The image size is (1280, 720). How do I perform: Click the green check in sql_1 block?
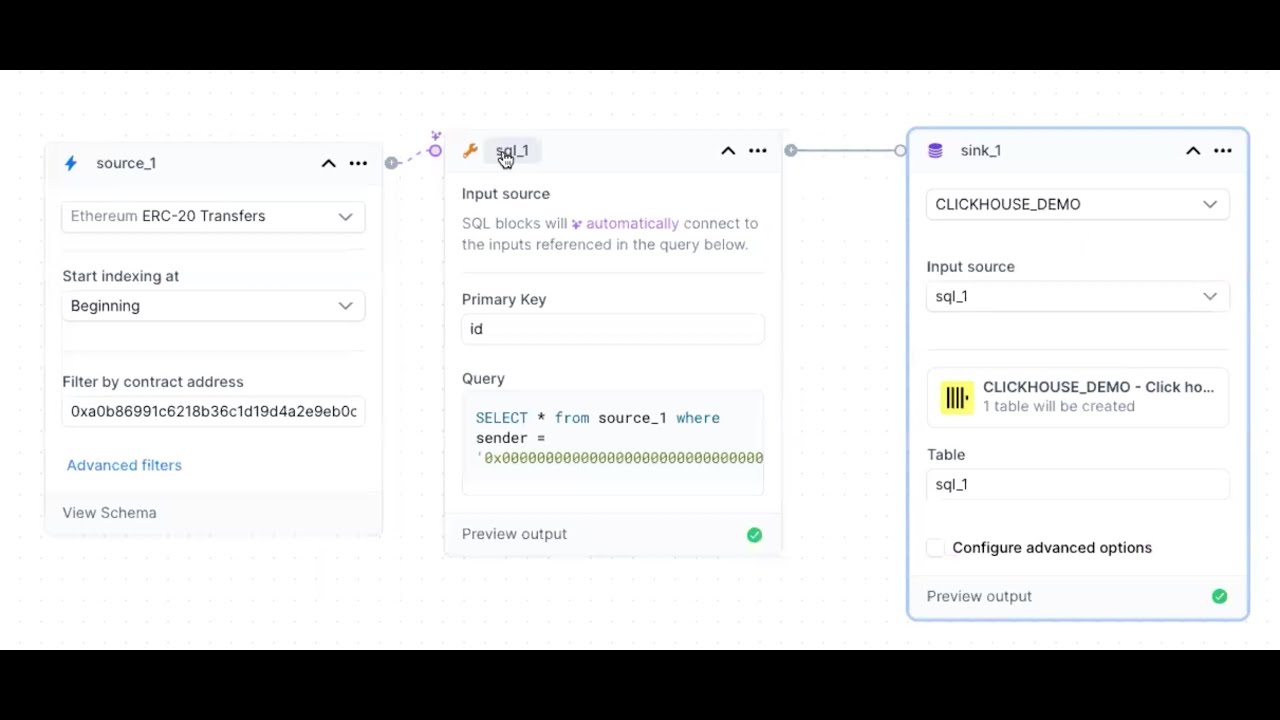click(x=755, y=535)
